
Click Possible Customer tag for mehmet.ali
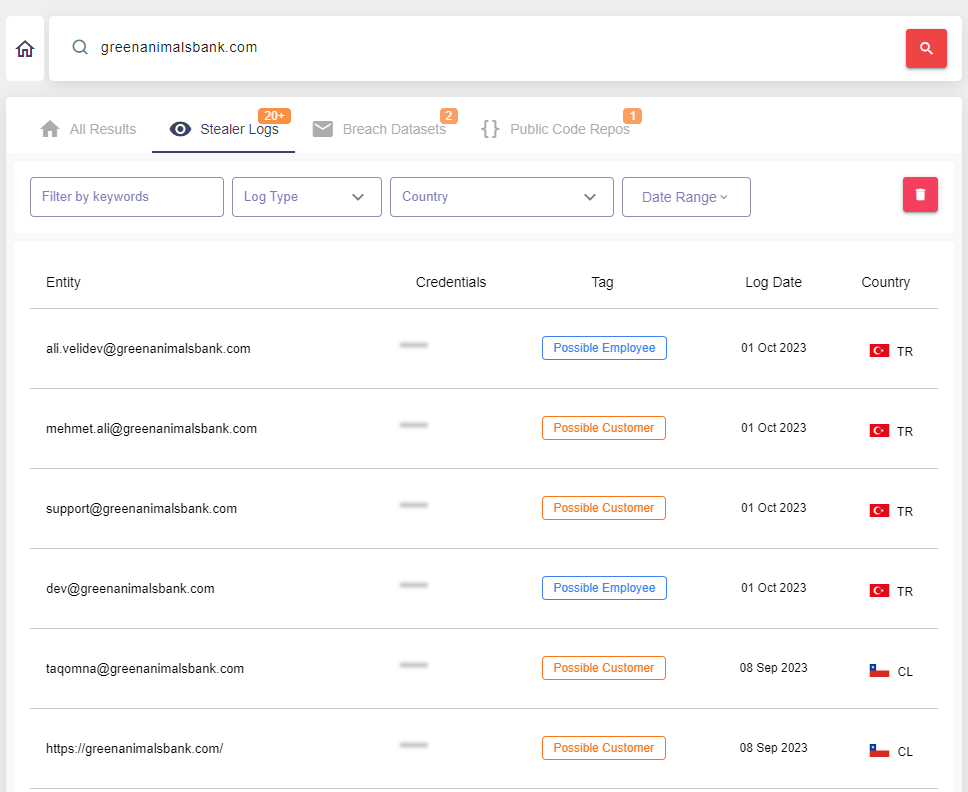604,428
